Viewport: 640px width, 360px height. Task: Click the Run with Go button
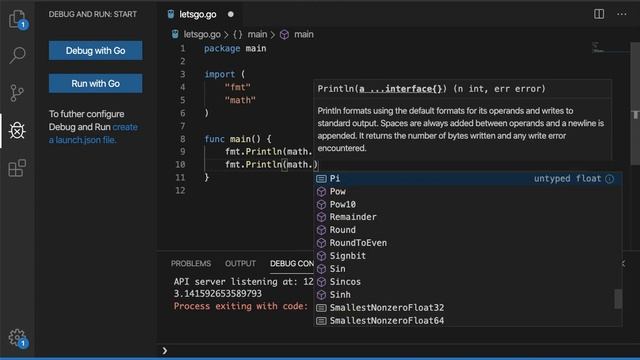coord(96,83)
